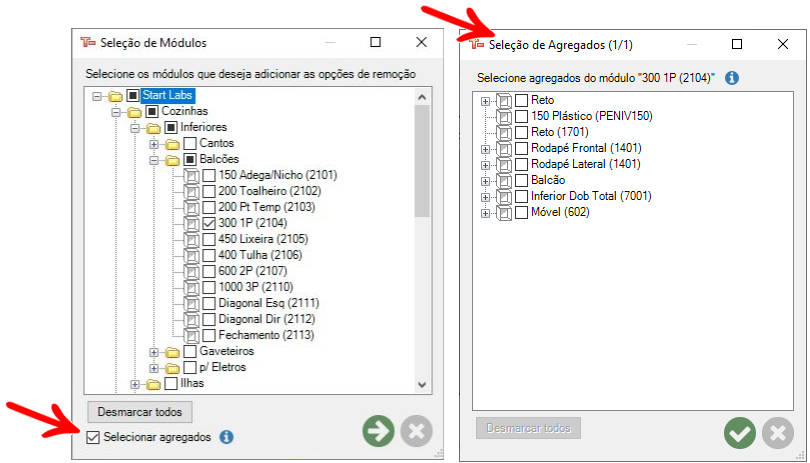Toggle Selecionar agregados checkbox
The width and height of the screenshot is (810, 463).
tap(93, 437)
